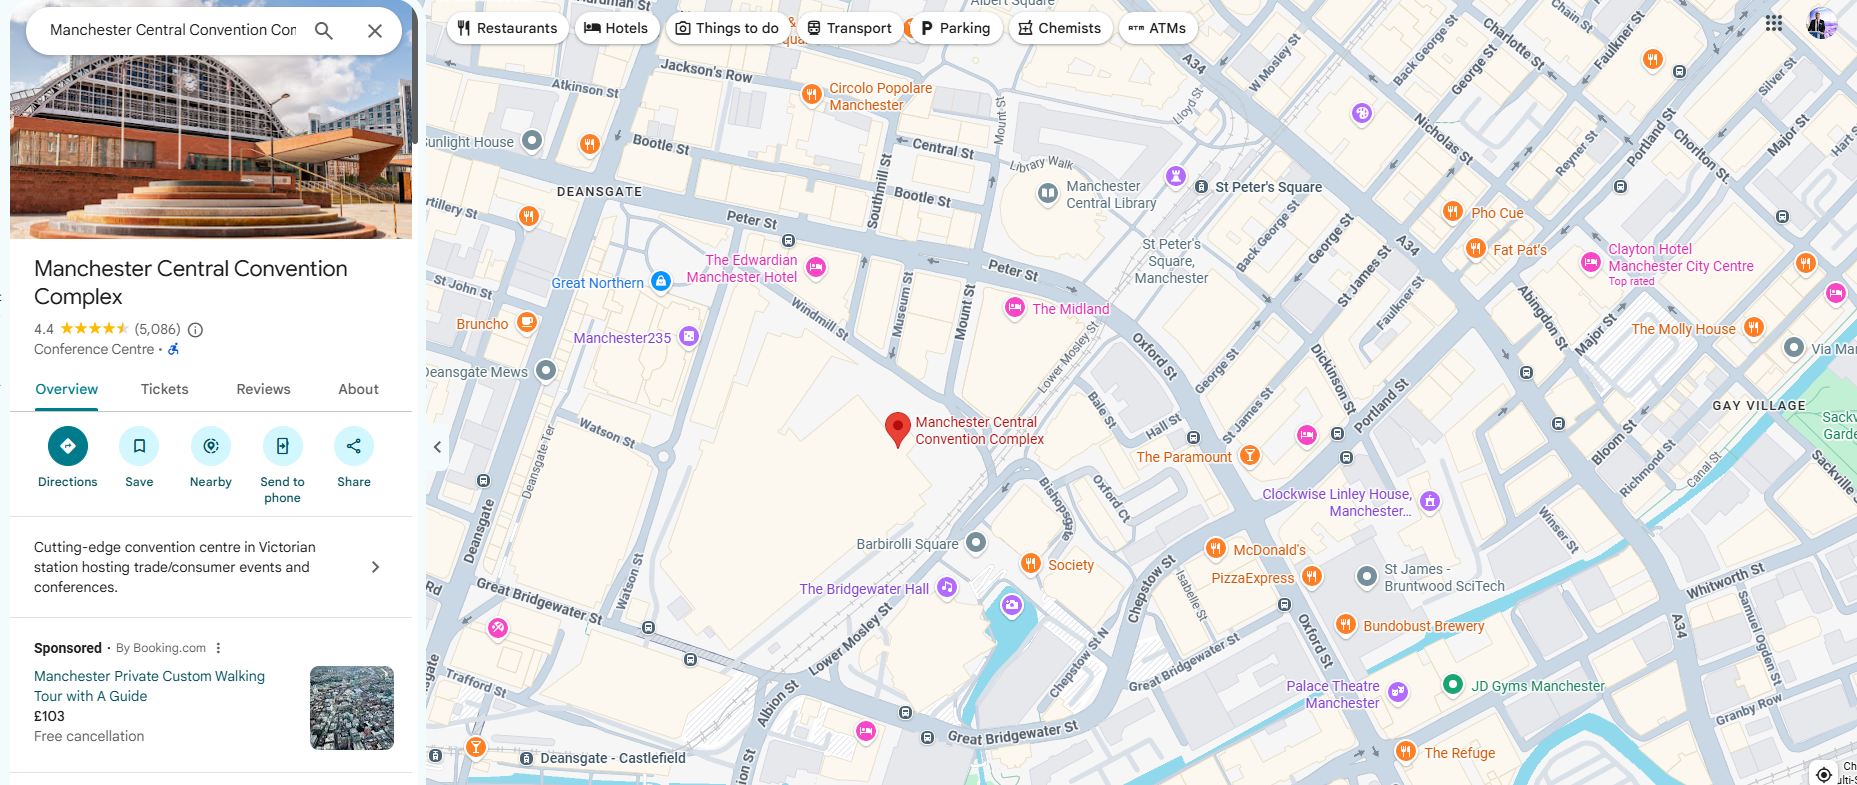This screenshot has height=785, width=1857.
Task: Filter map by Hotels
Action: [616, 28]
